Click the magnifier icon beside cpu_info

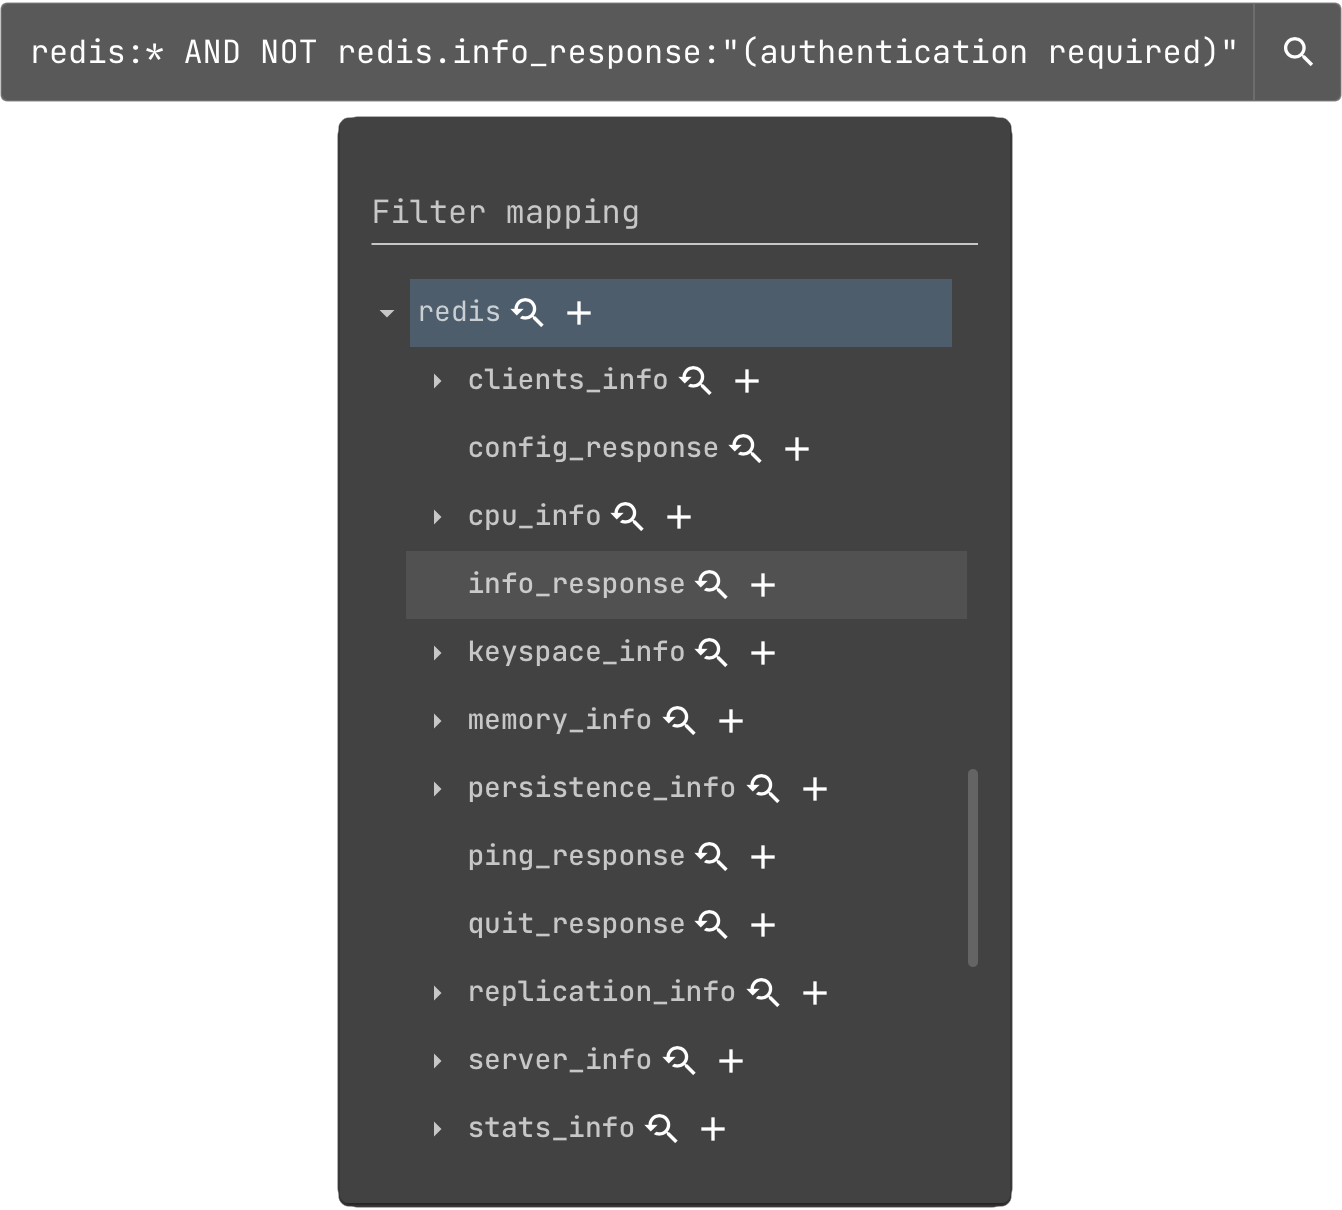(628, 517)
